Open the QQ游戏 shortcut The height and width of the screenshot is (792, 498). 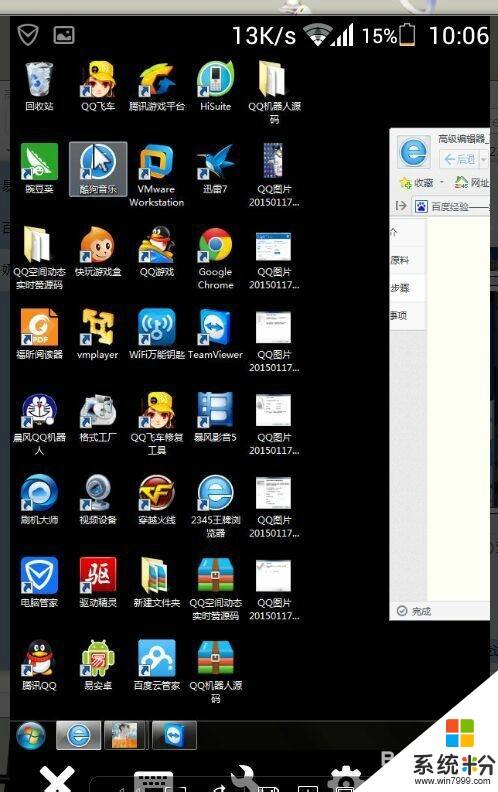pyautogui.click(x=157, y=252)
